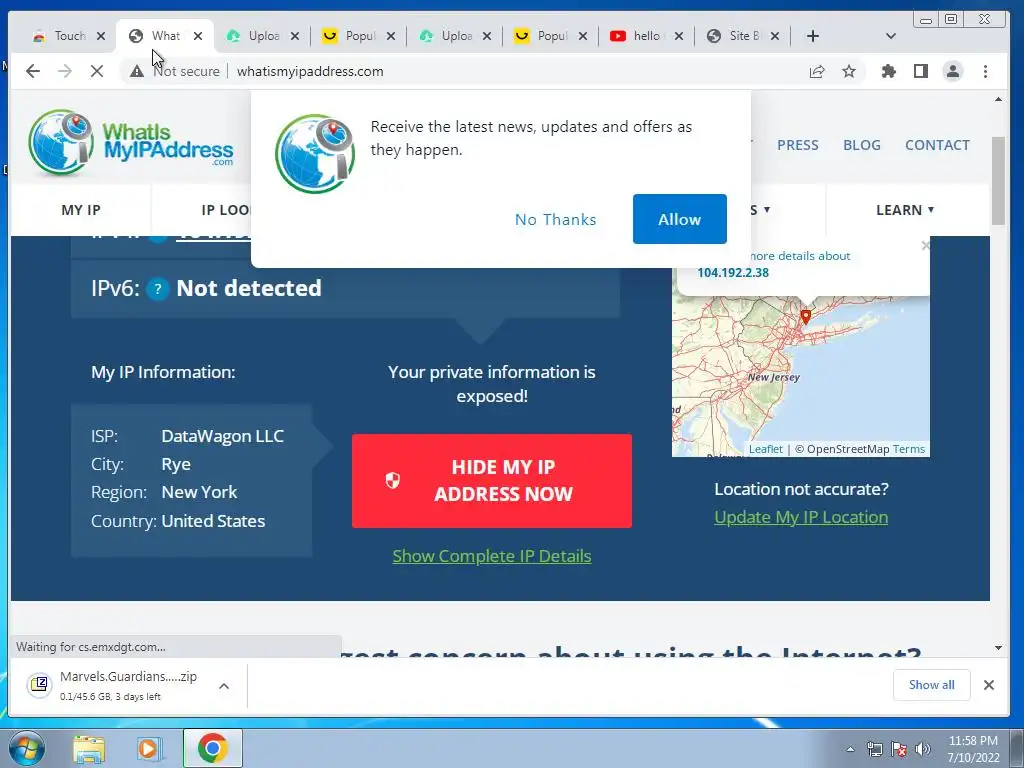Open the Chrome profile avatar
The image size is (1024, 768).
click(953, 71)
